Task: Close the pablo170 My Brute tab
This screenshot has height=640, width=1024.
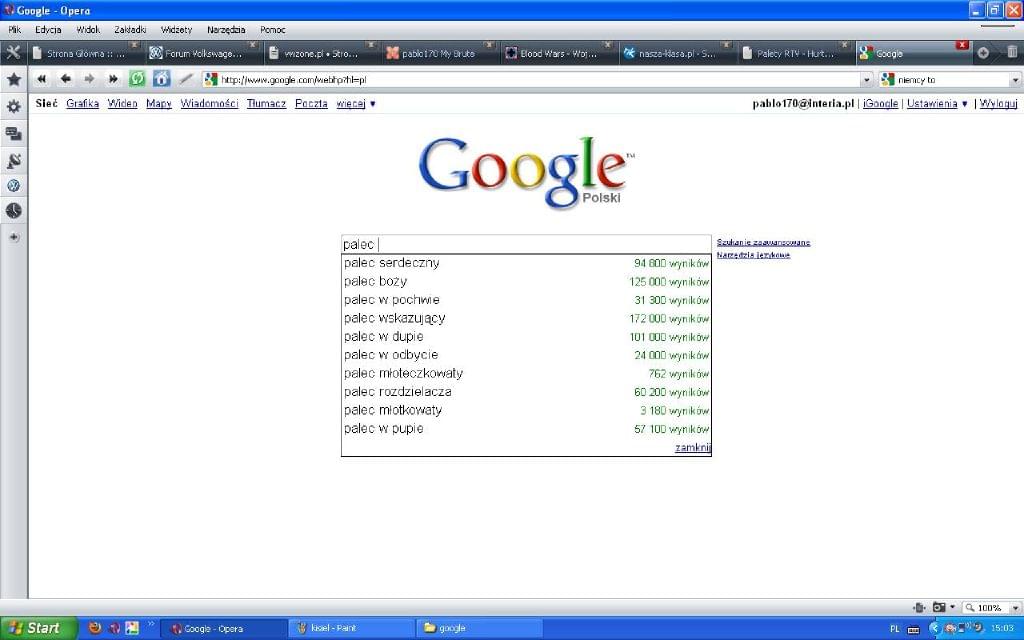Action: (x=489, y=44)
